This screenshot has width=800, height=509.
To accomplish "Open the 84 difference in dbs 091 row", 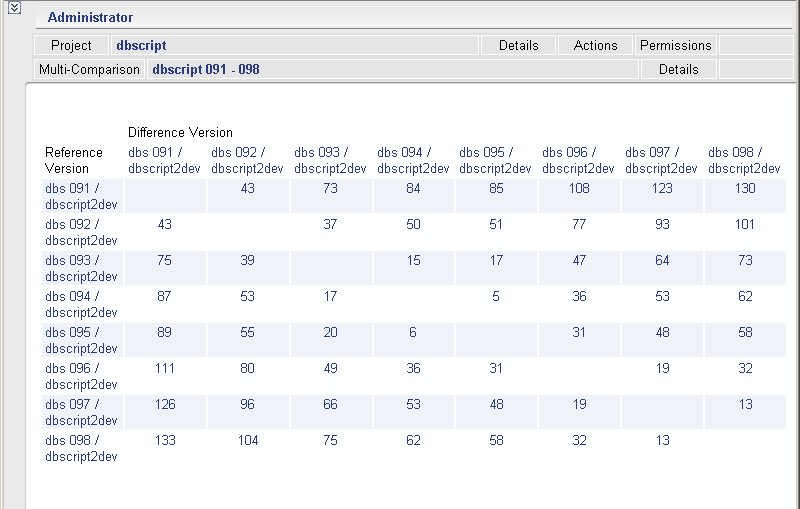I will 413,188.
